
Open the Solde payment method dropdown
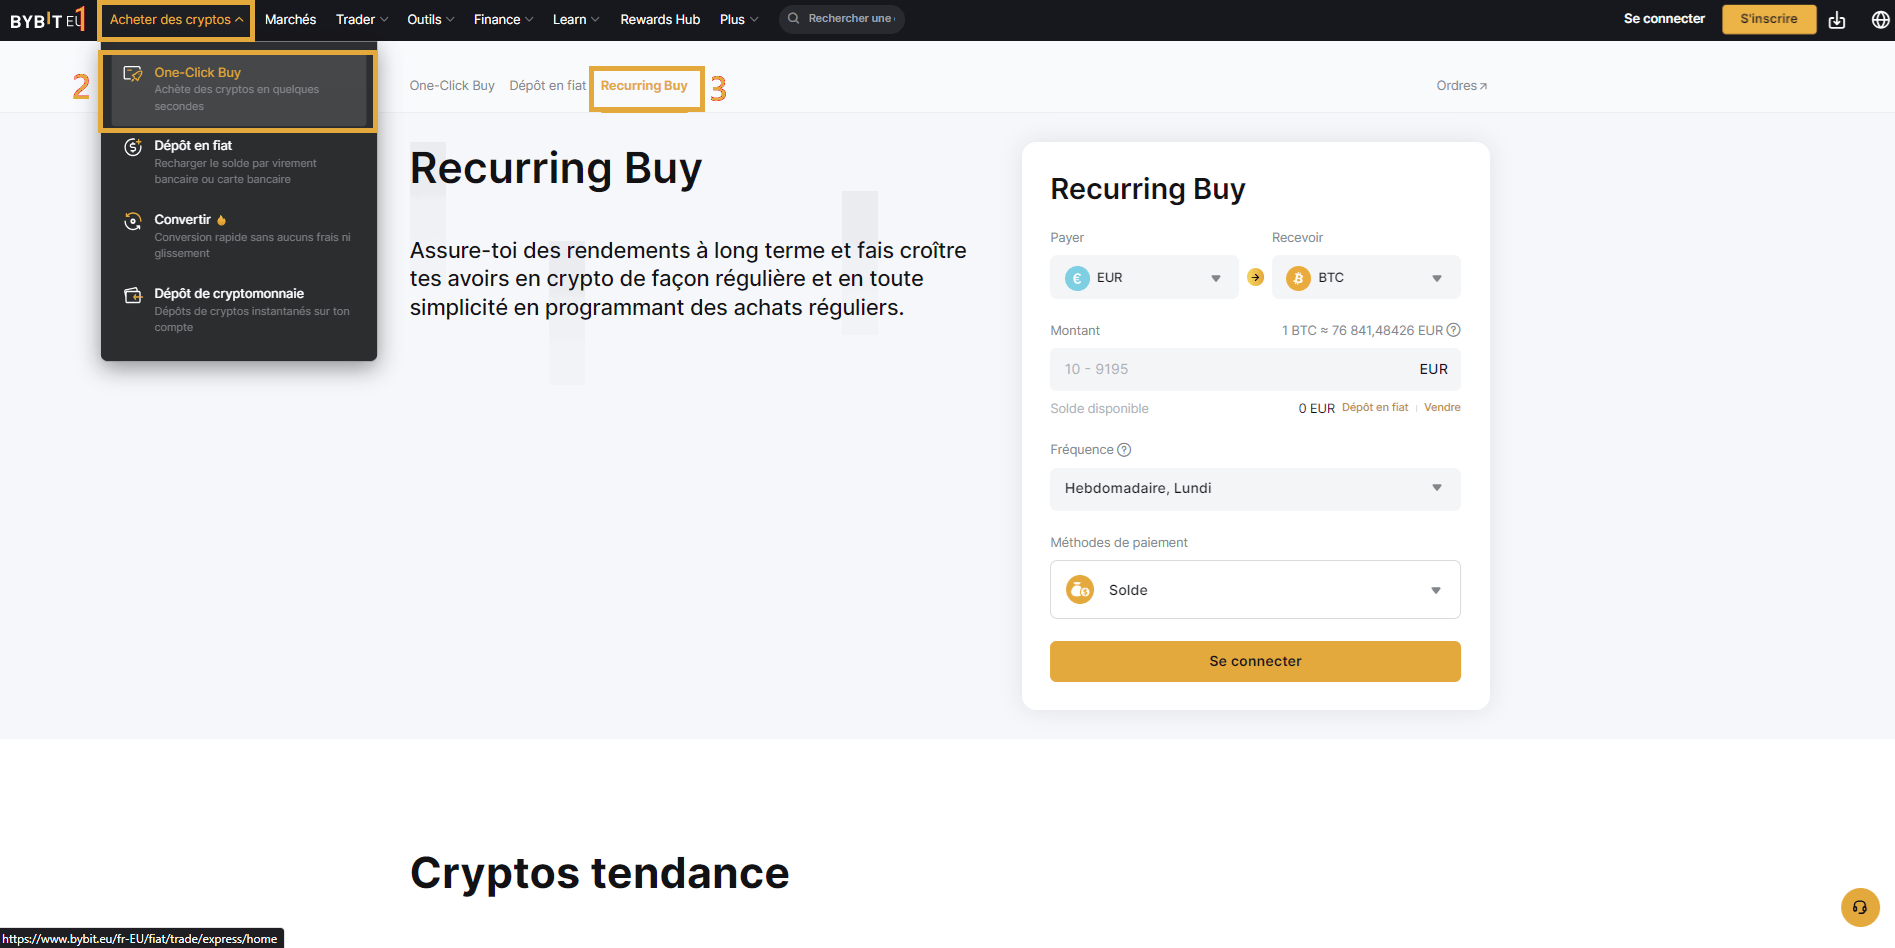1436,589
